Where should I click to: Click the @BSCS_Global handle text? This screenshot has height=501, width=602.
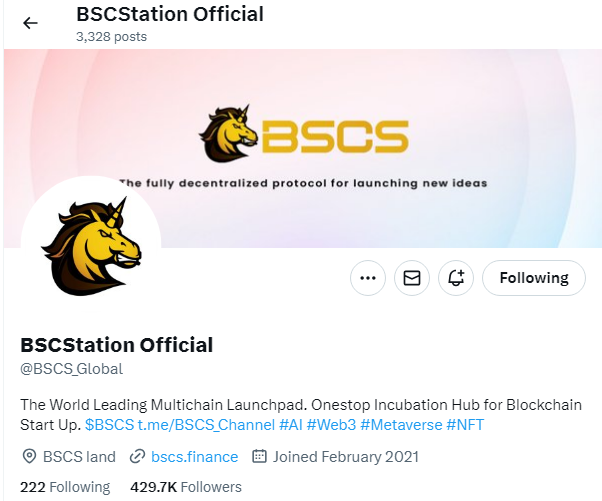click(71, 369)
